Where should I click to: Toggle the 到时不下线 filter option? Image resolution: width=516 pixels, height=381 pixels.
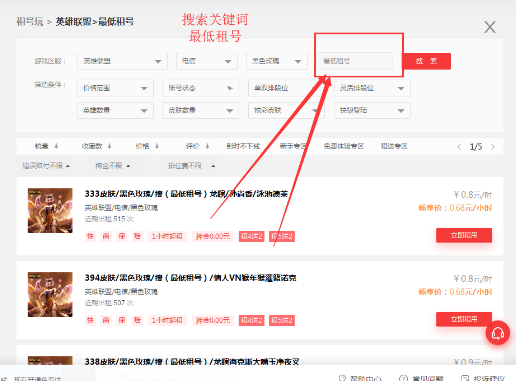pos(243,146)
